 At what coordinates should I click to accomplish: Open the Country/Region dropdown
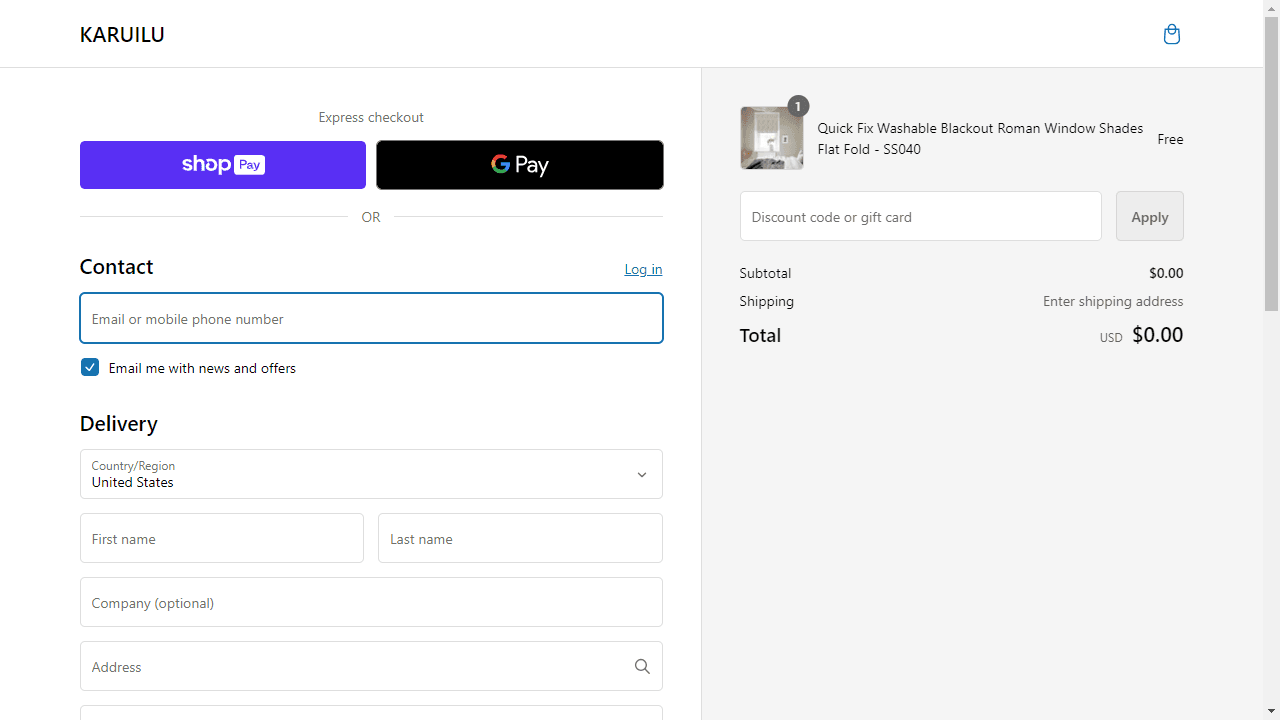pyautogui.click(x=371, y=474)
